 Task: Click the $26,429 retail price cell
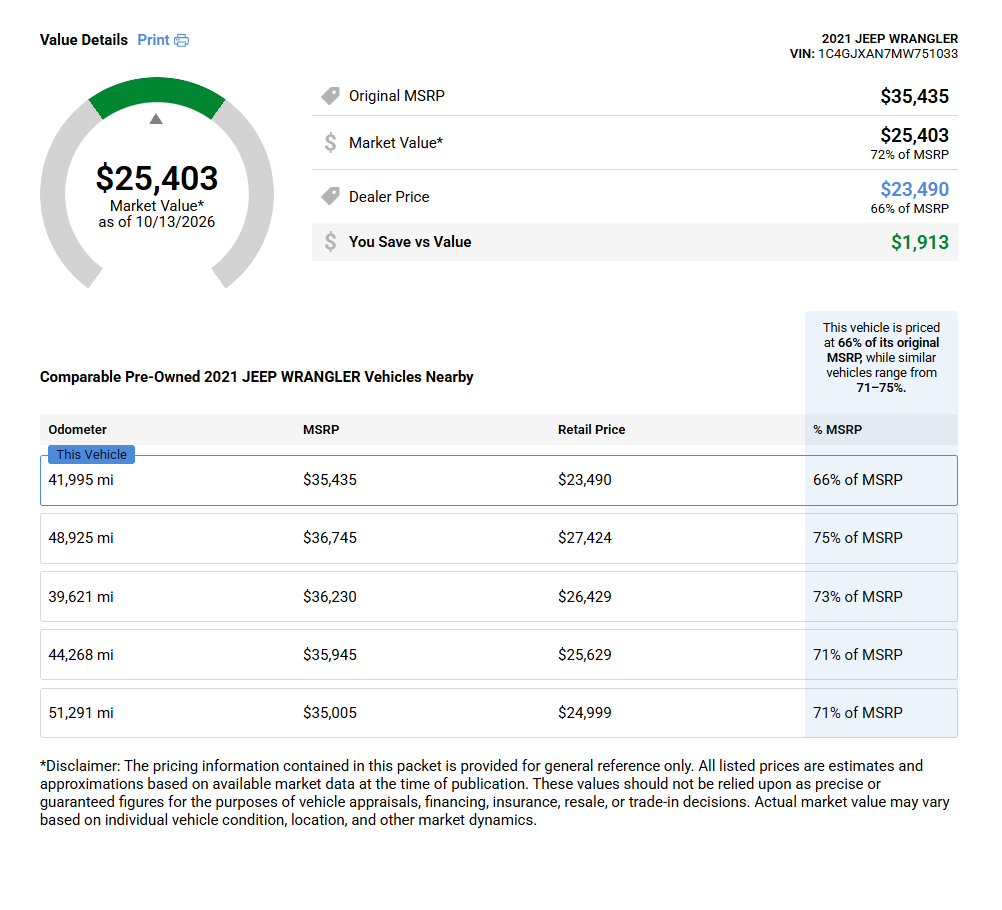coord(585,597)
